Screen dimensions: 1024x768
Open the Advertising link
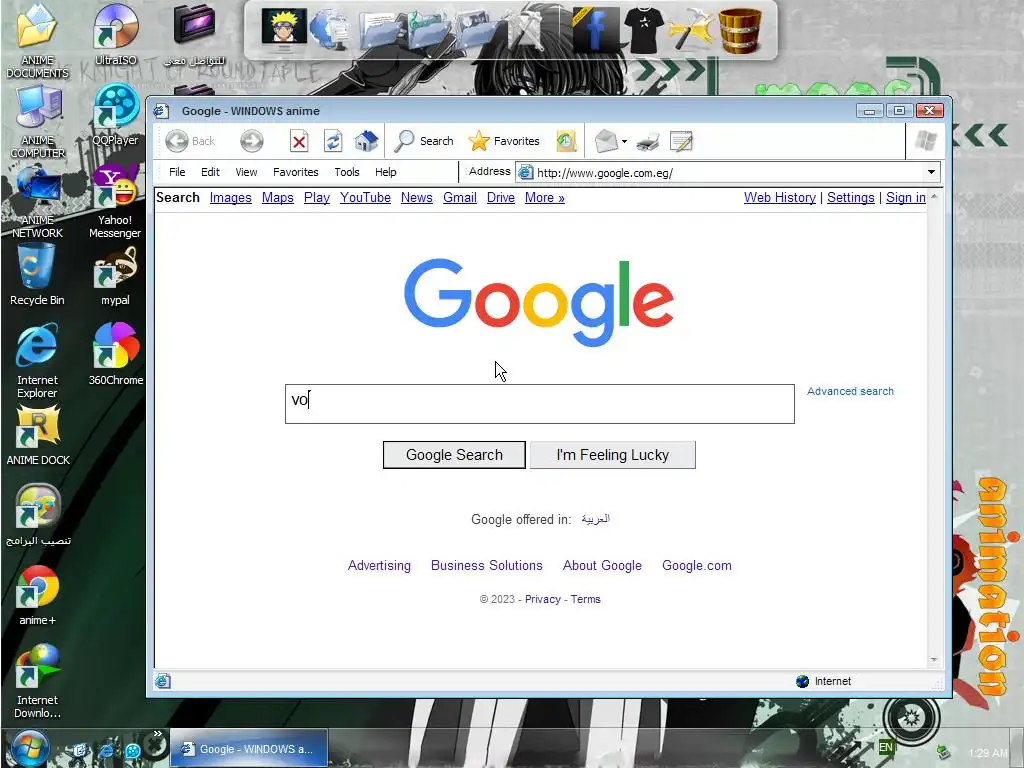(379, 566)
